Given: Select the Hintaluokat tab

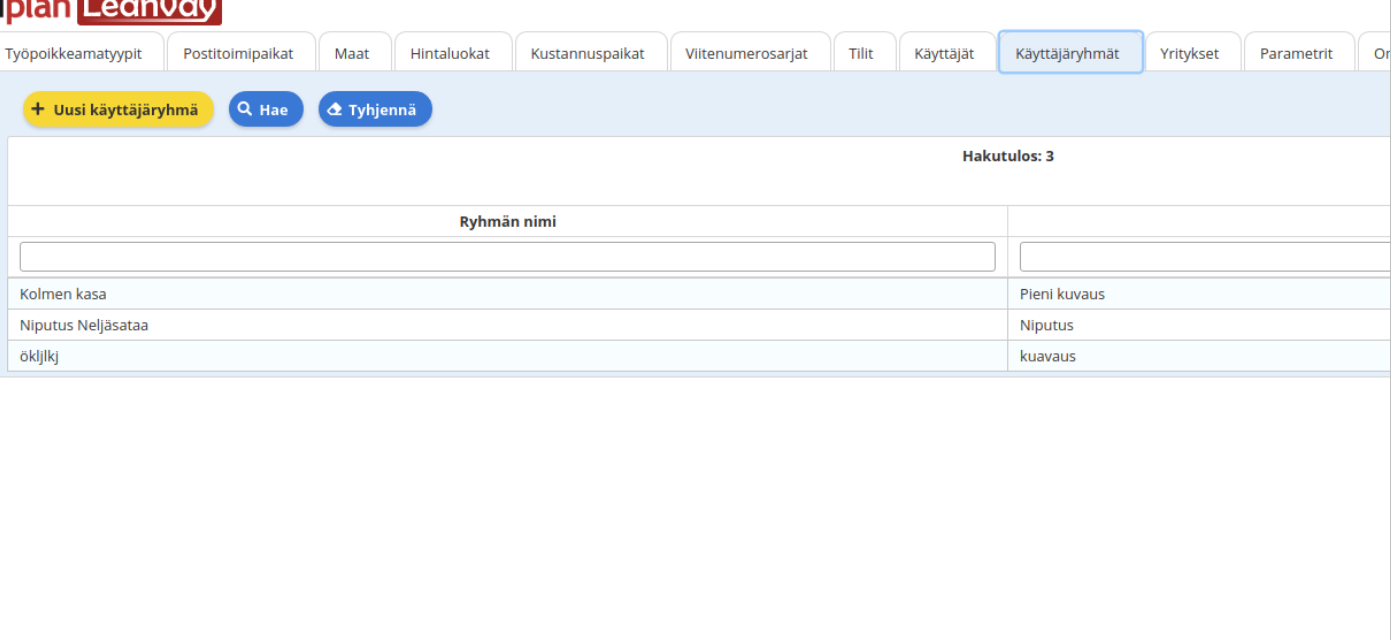Looking at the screenshot, I should pyautogui.click(x=453, y=53).
